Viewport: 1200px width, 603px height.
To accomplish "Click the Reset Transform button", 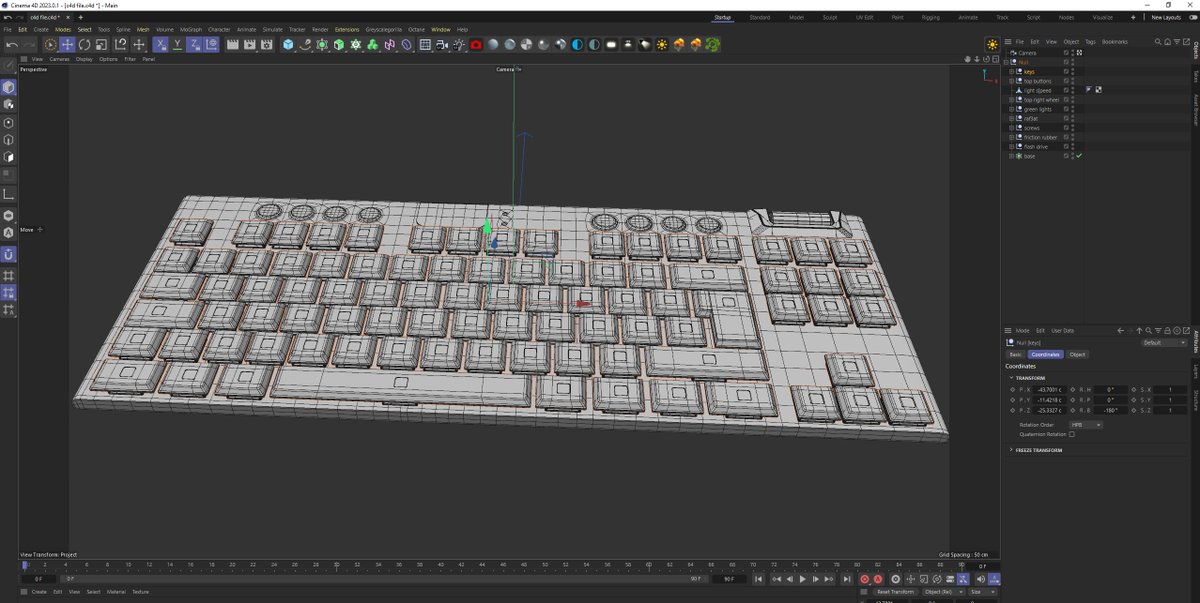I will [896, 592].
